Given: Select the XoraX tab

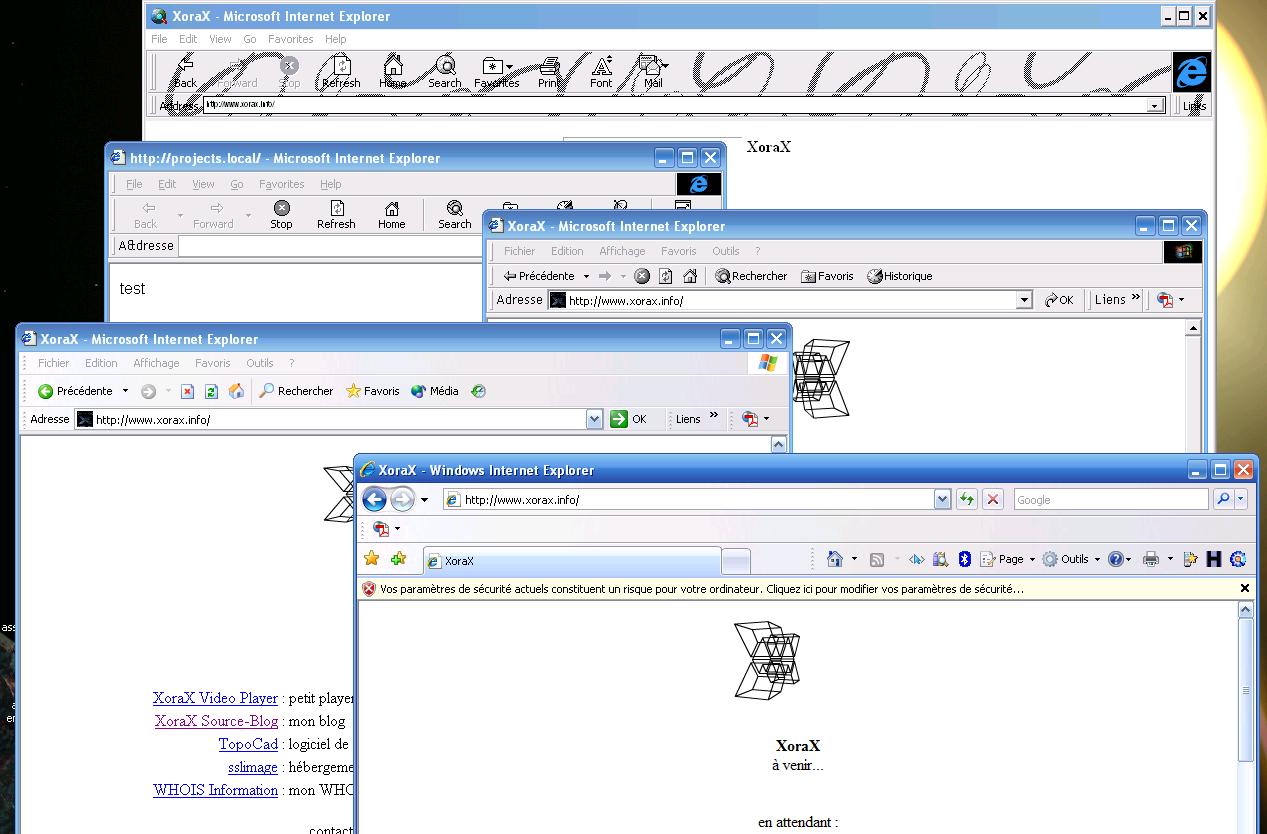Looking at the screenshot, I should [x=572, y=561].
